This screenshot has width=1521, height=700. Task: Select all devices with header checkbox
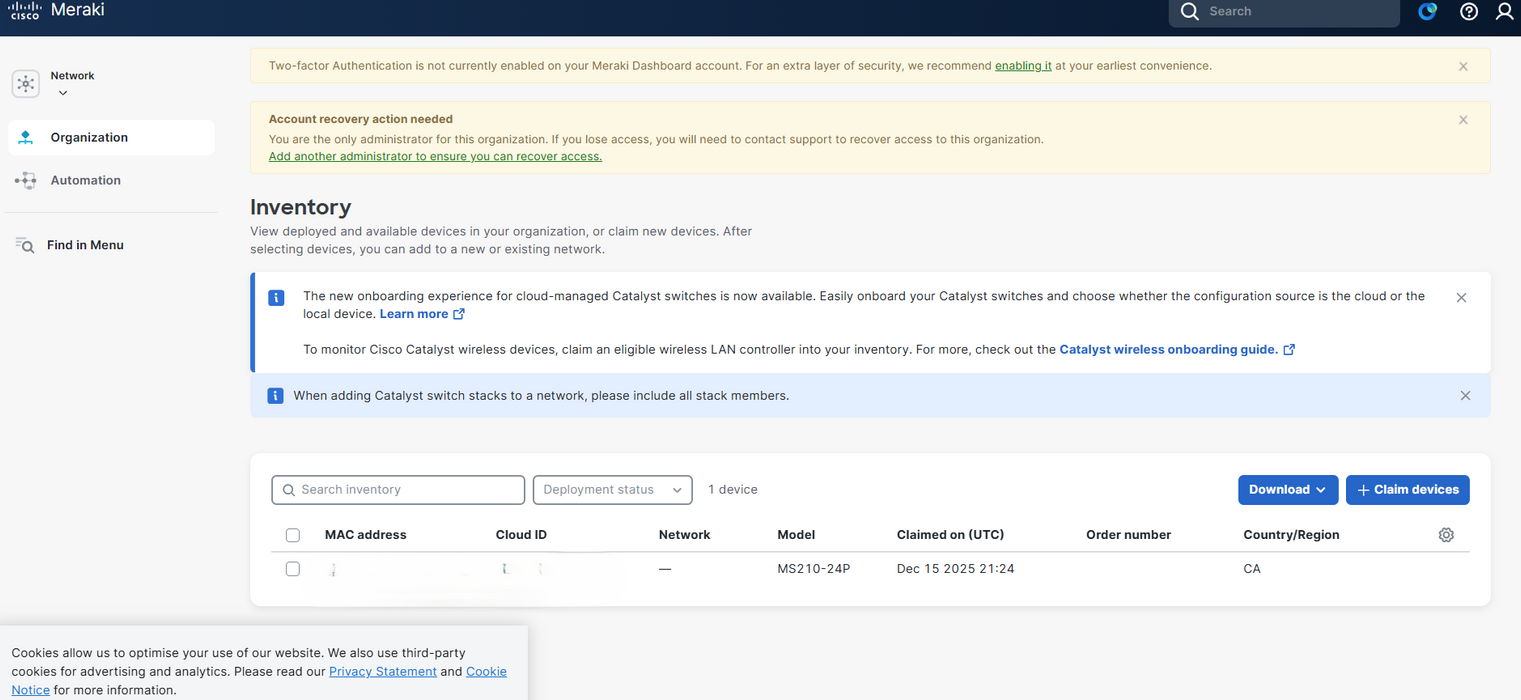click(293, 535)
